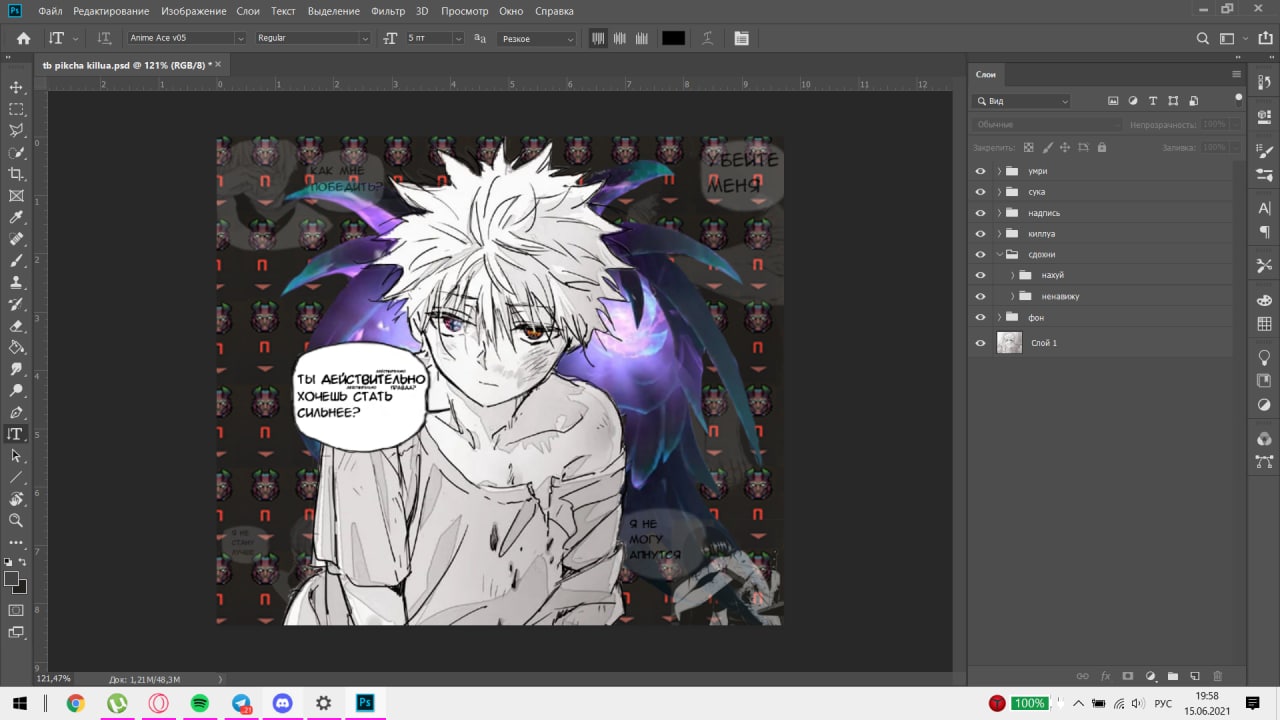
Task: Open the Color palette panel icon
Action: 1264,300
